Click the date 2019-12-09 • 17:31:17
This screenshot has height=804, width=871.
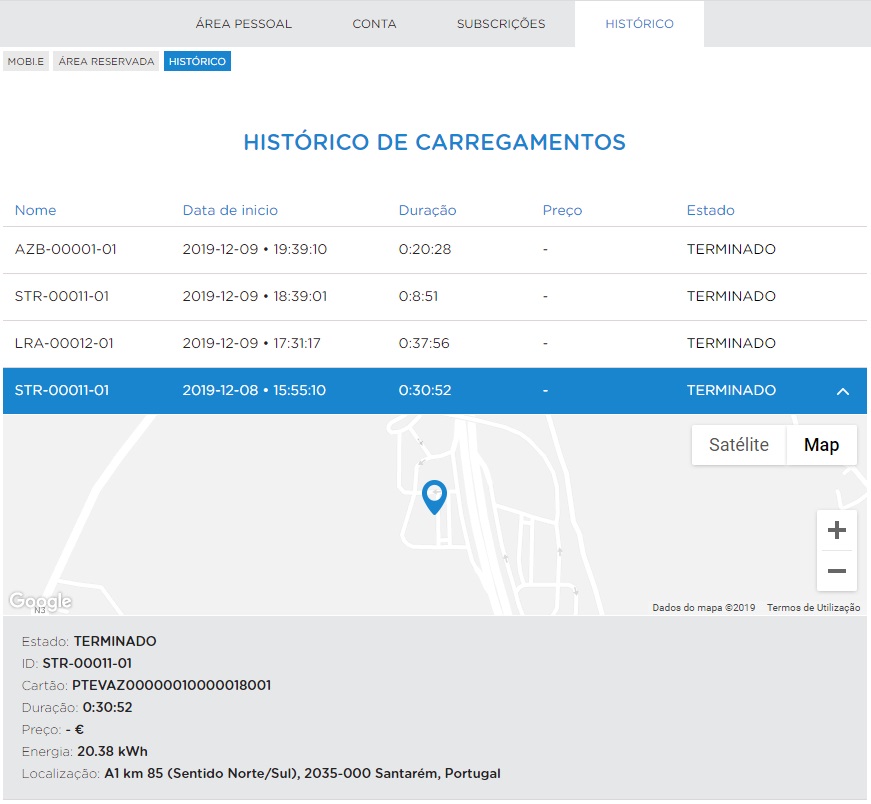click(x=252, y=343)
